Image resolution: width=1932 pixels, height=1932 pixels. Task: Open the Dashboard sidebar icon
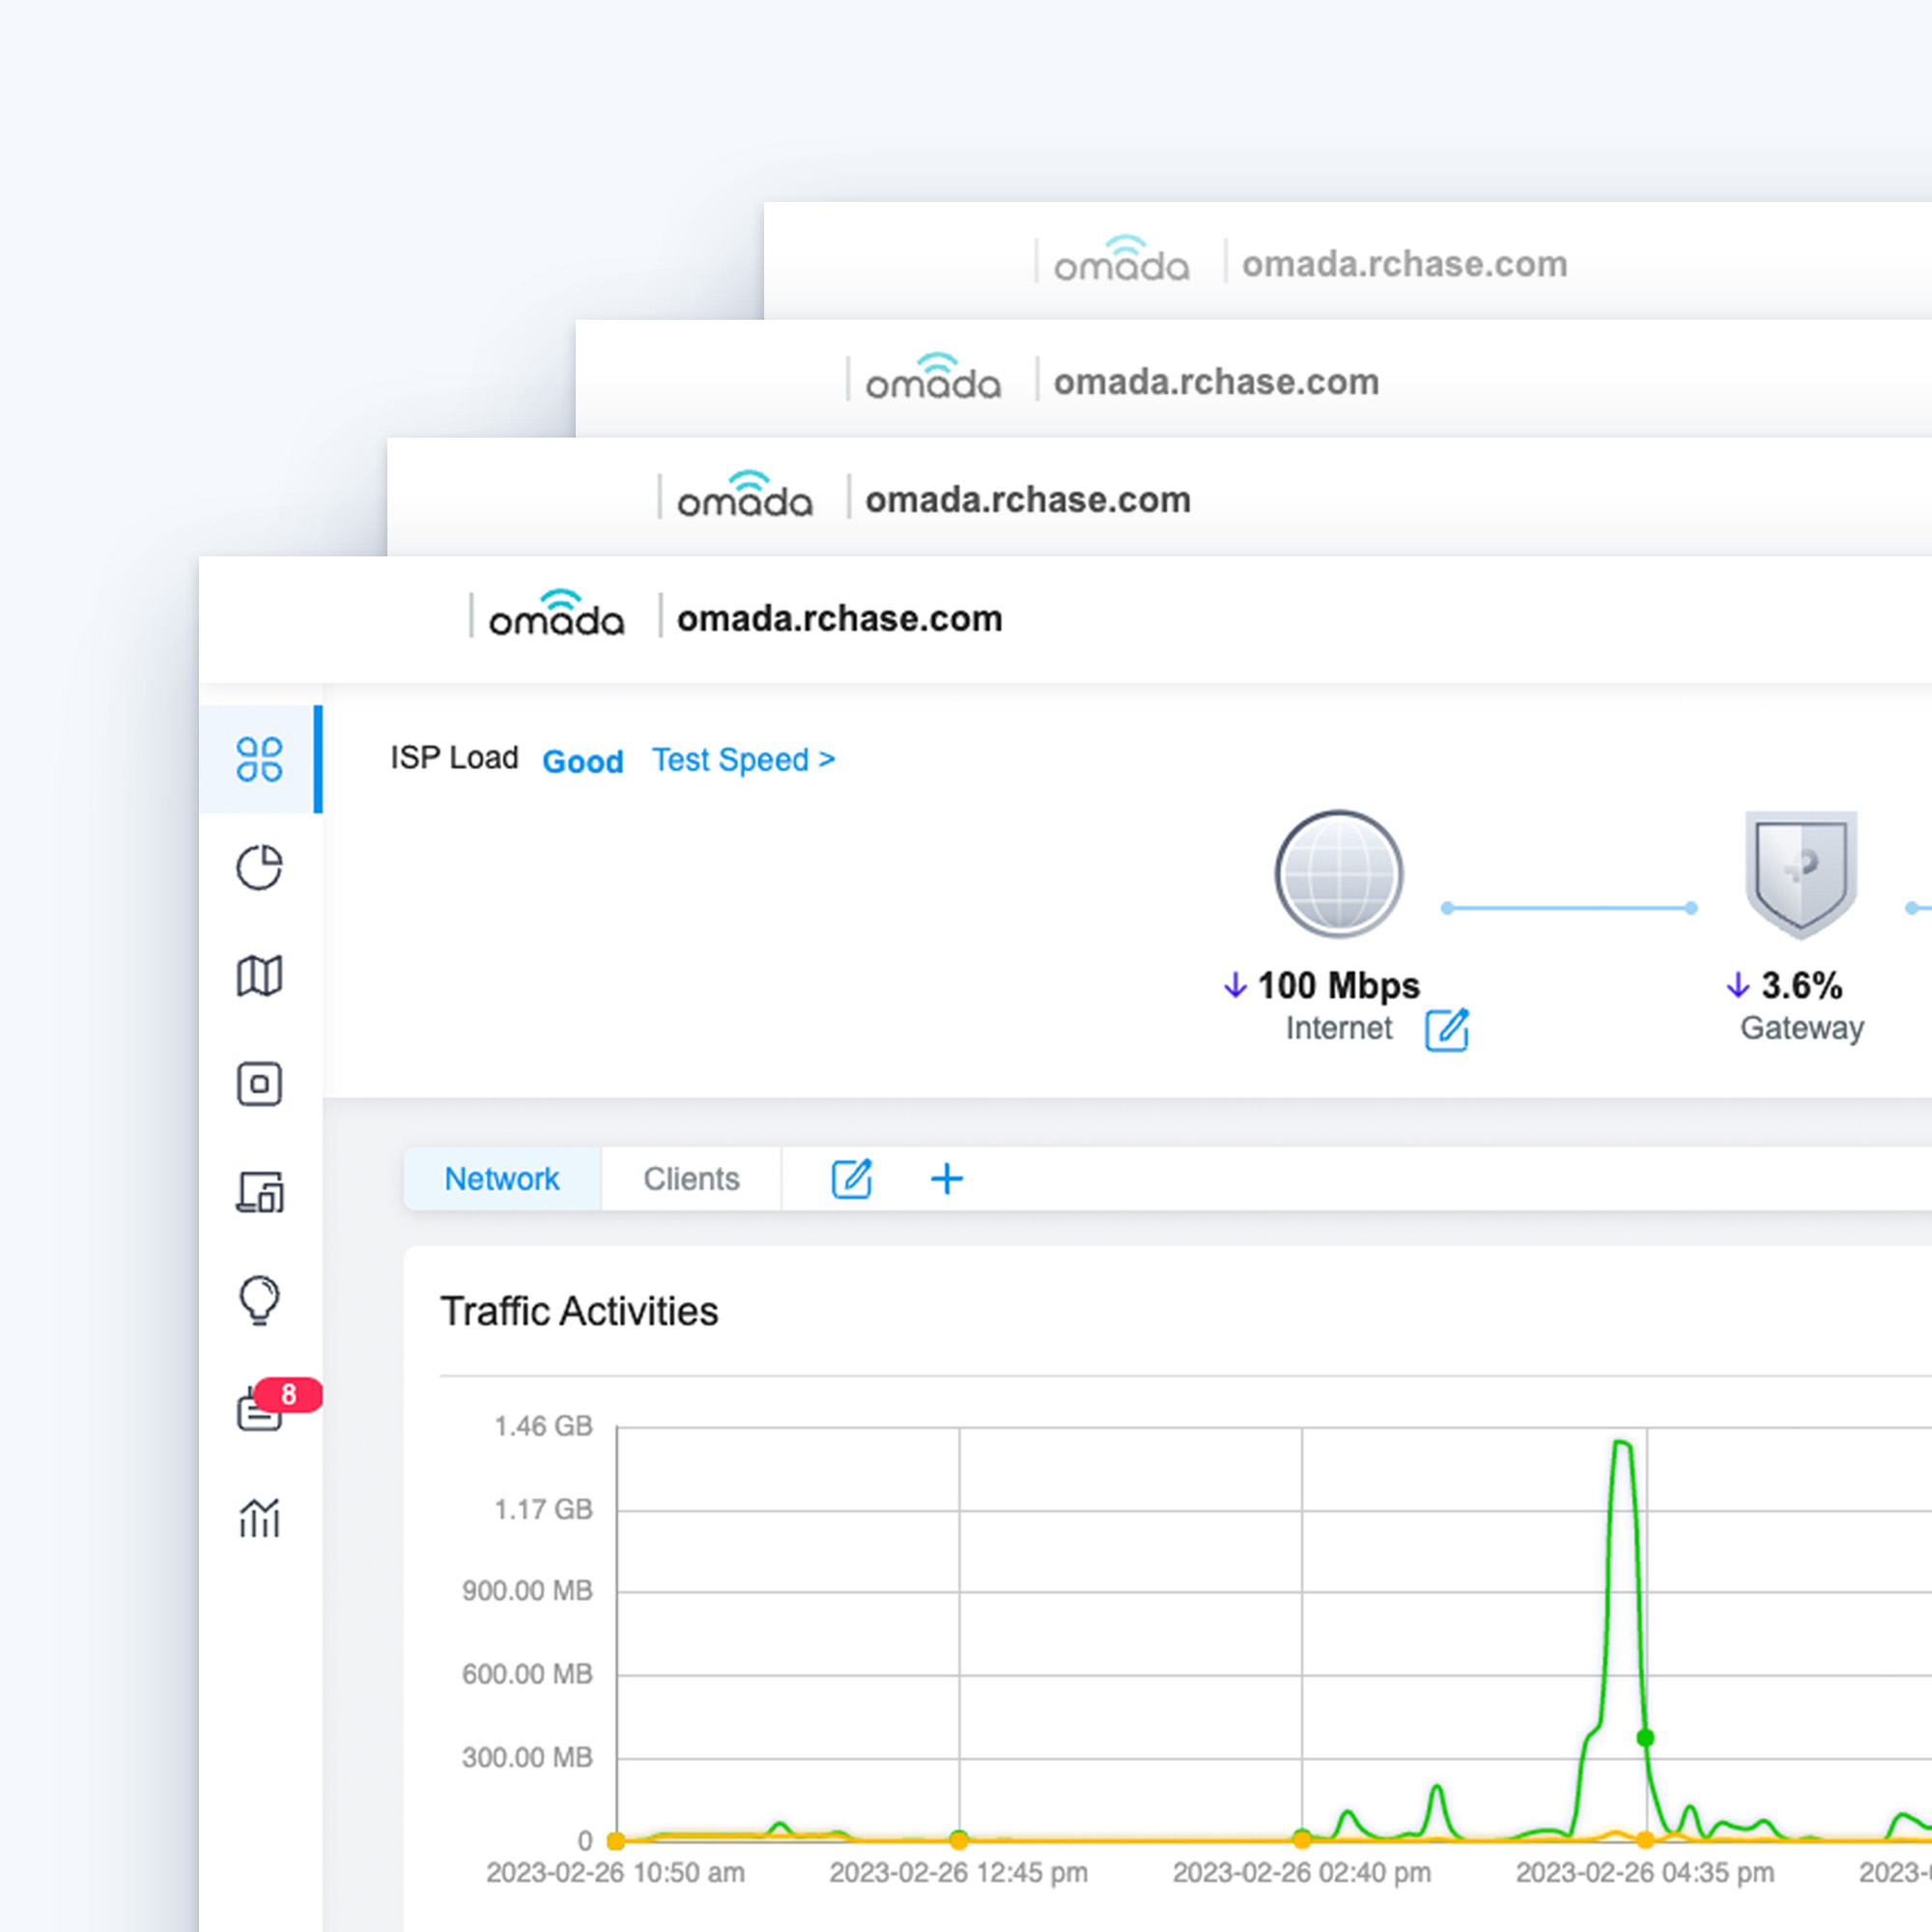[x=259, y=759]
